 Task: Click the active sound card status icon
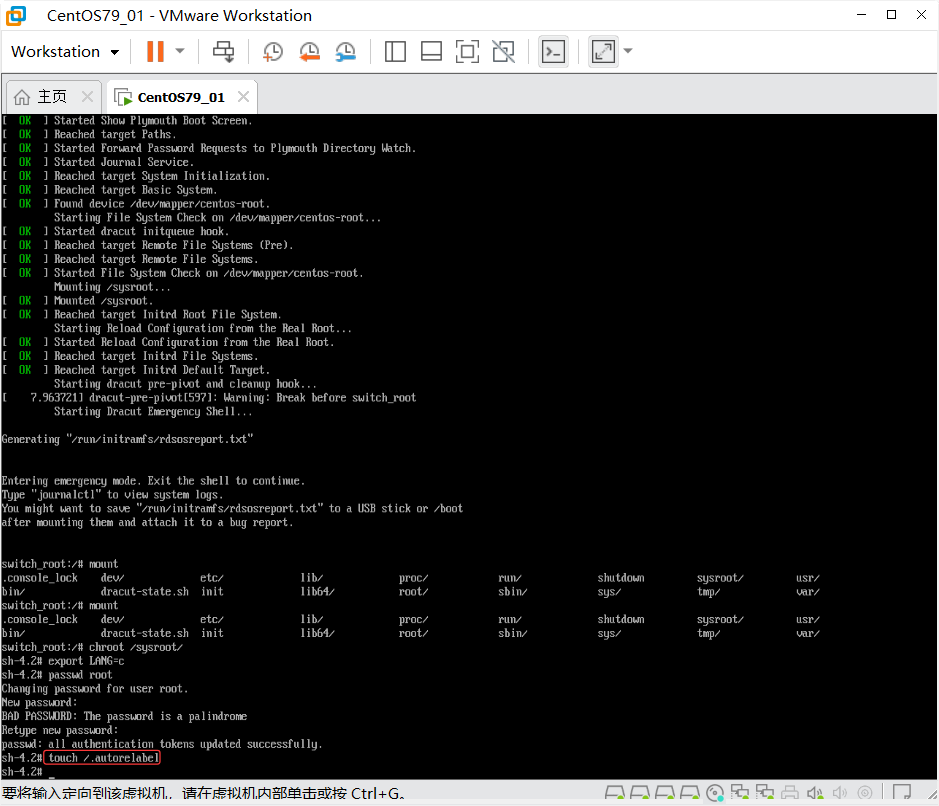pos(814,793)
